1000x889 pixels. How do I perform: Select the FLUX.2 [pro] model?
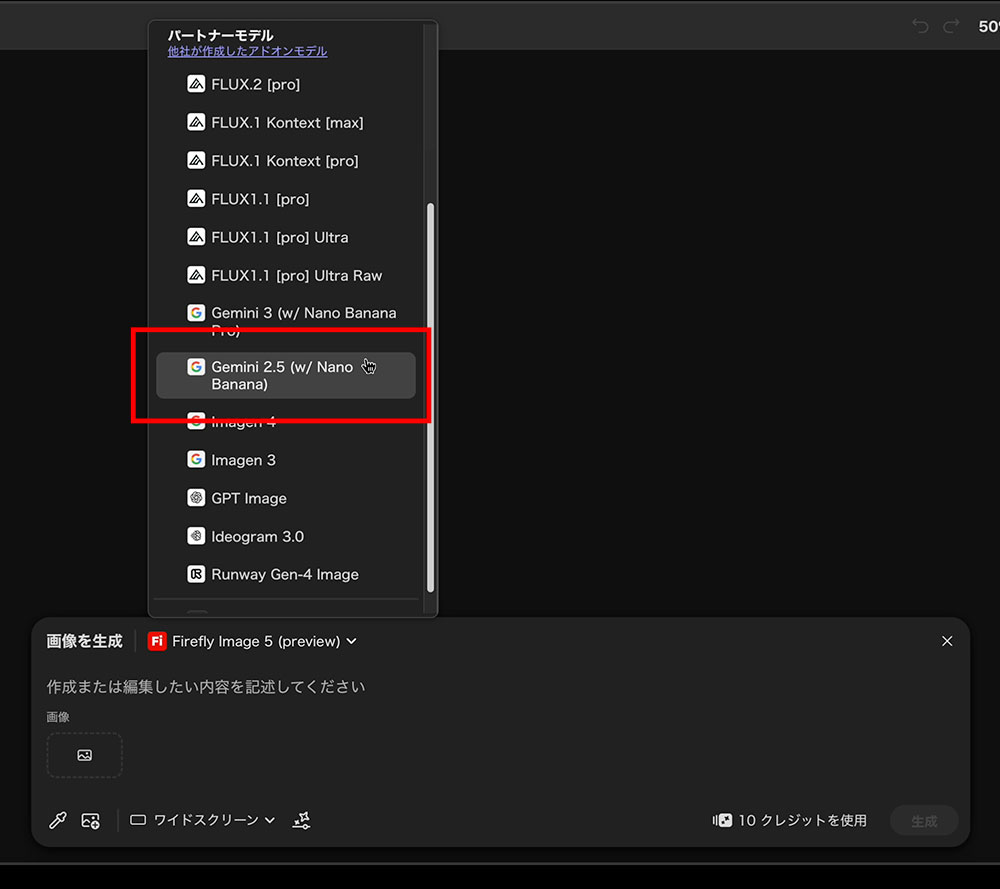(x=286, y=84)
